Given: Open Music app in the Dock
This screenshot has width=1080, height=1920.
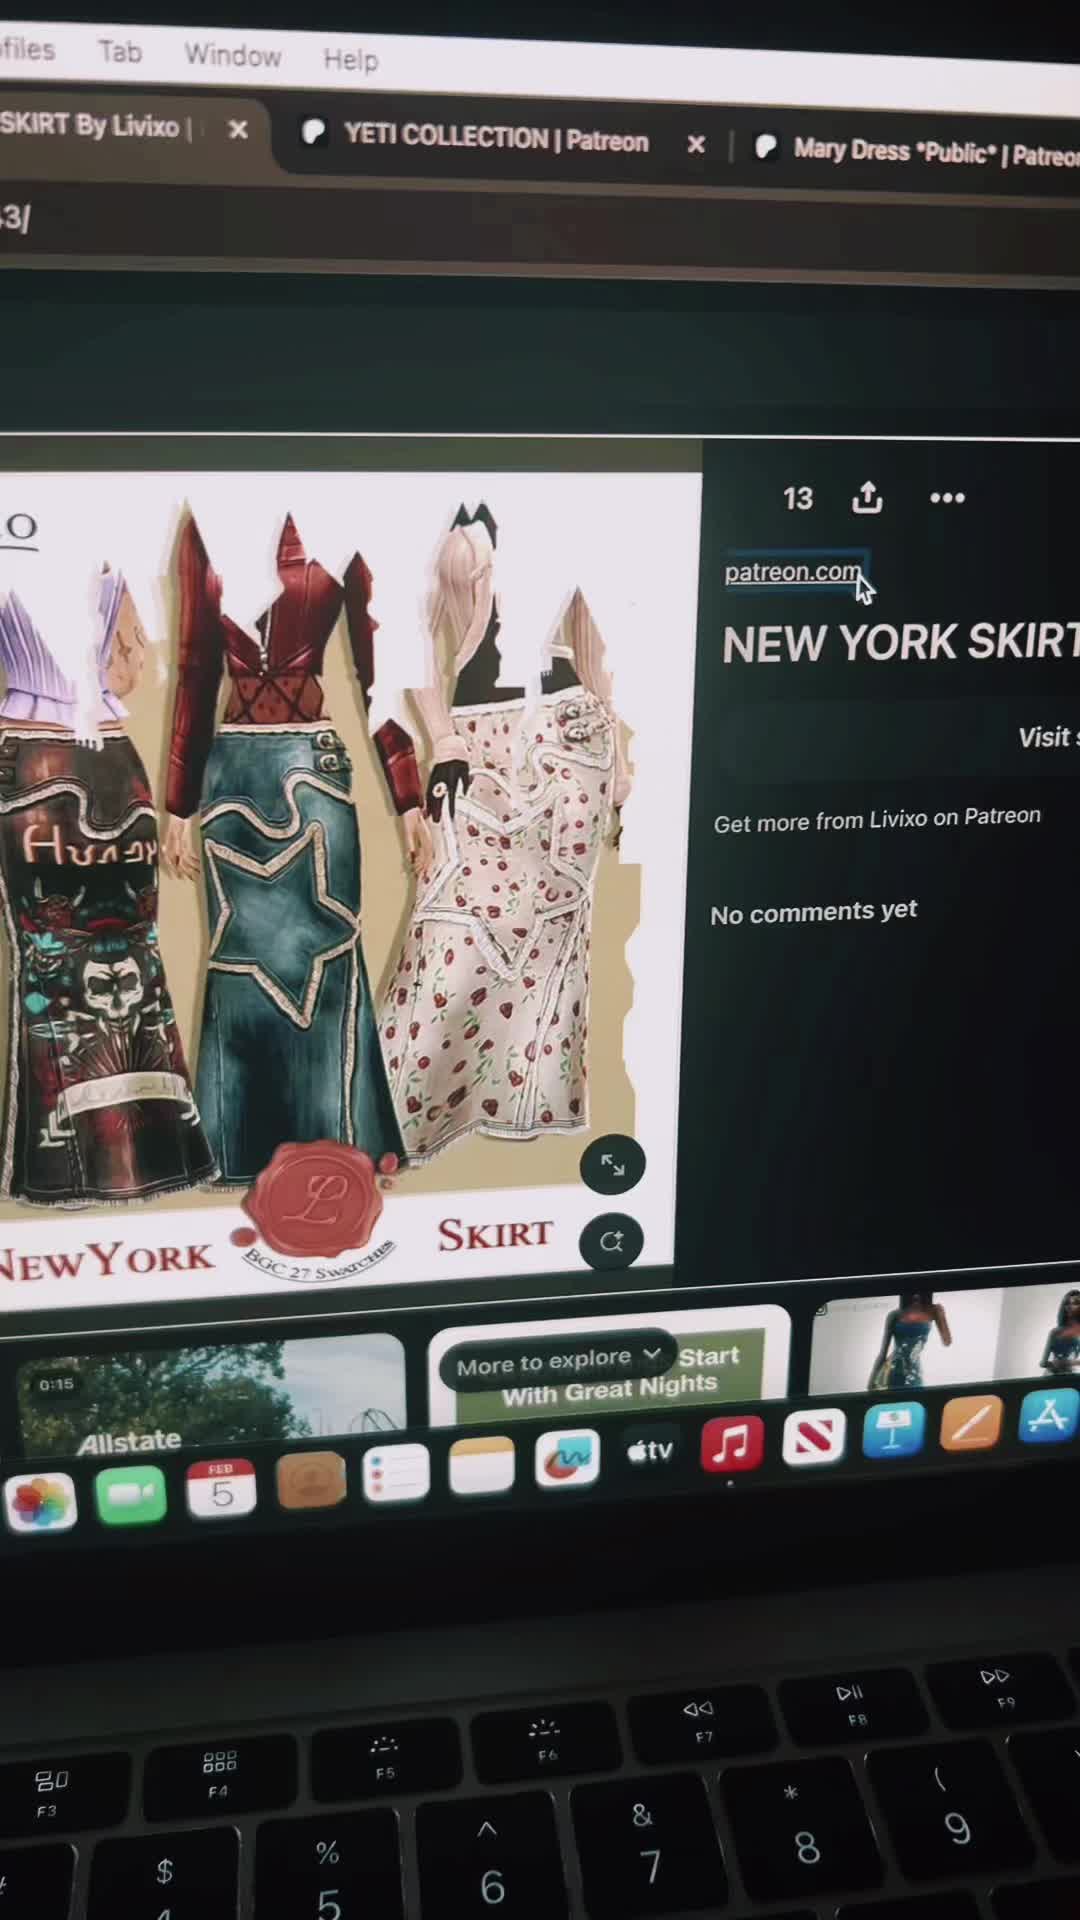Looking at the screenshot, I should (x=732, y=1443).
